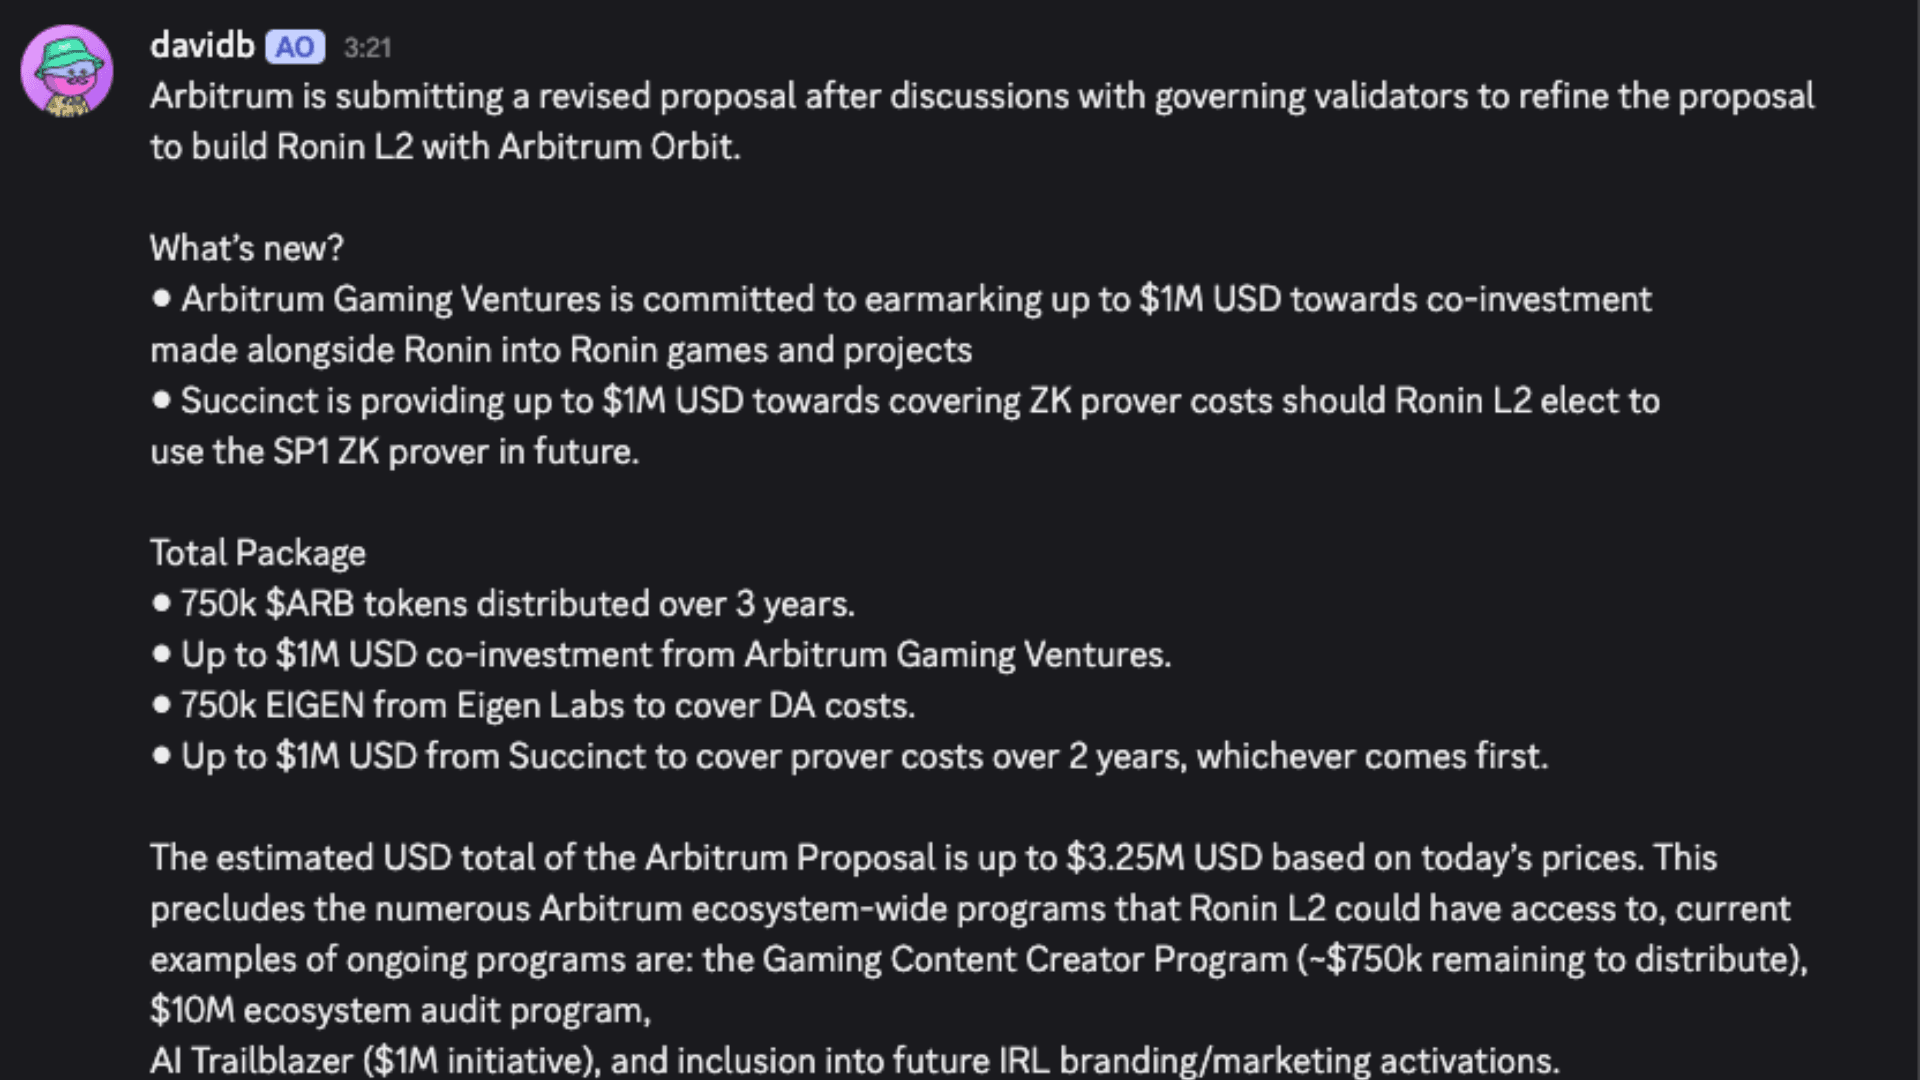Click the "Gaming Content Creator Program" text
The width and height of the screenshot is (1920, 1080).
click(1024, 960)
